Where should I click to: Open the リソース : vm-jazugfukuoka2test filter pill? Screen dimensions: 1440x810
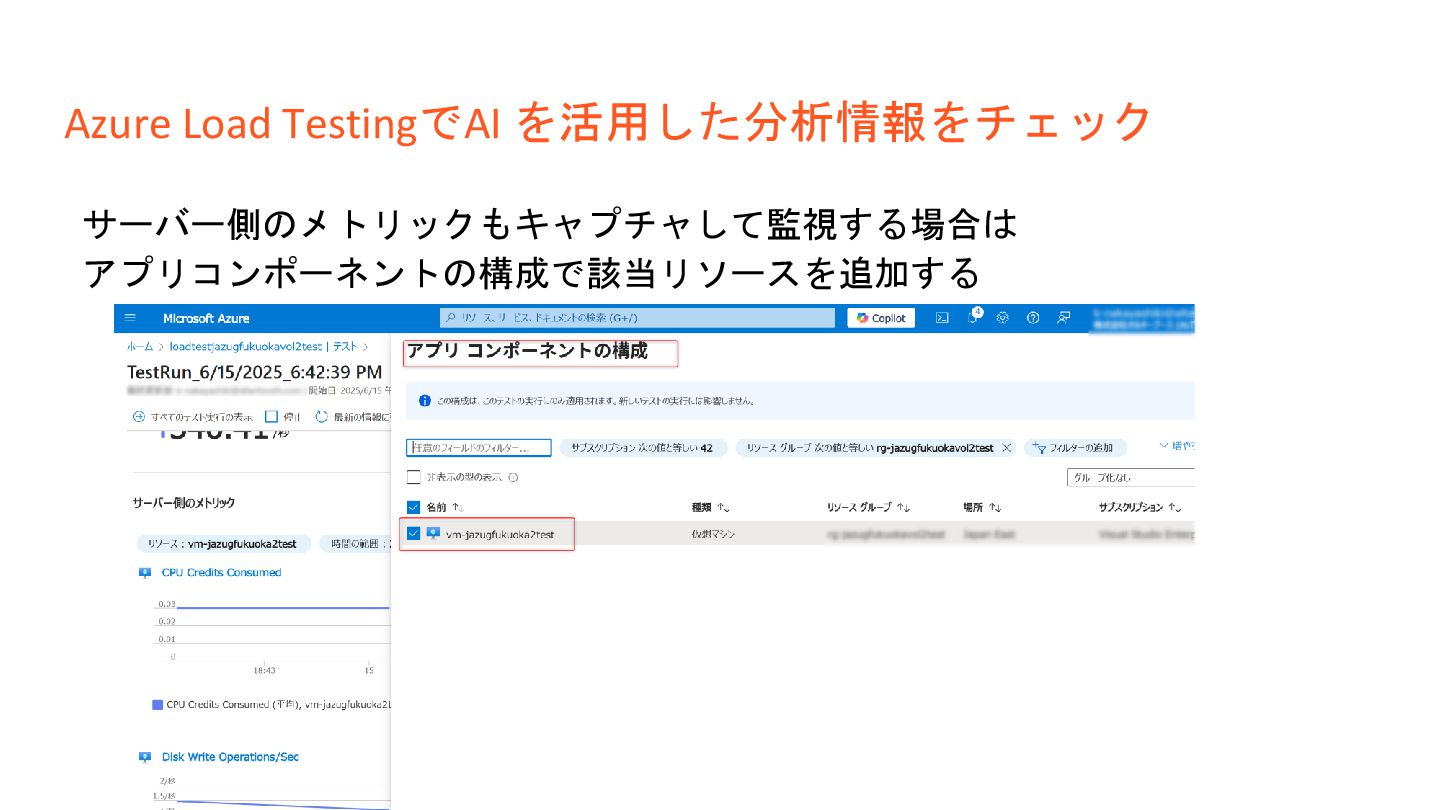tap(224, 544)
